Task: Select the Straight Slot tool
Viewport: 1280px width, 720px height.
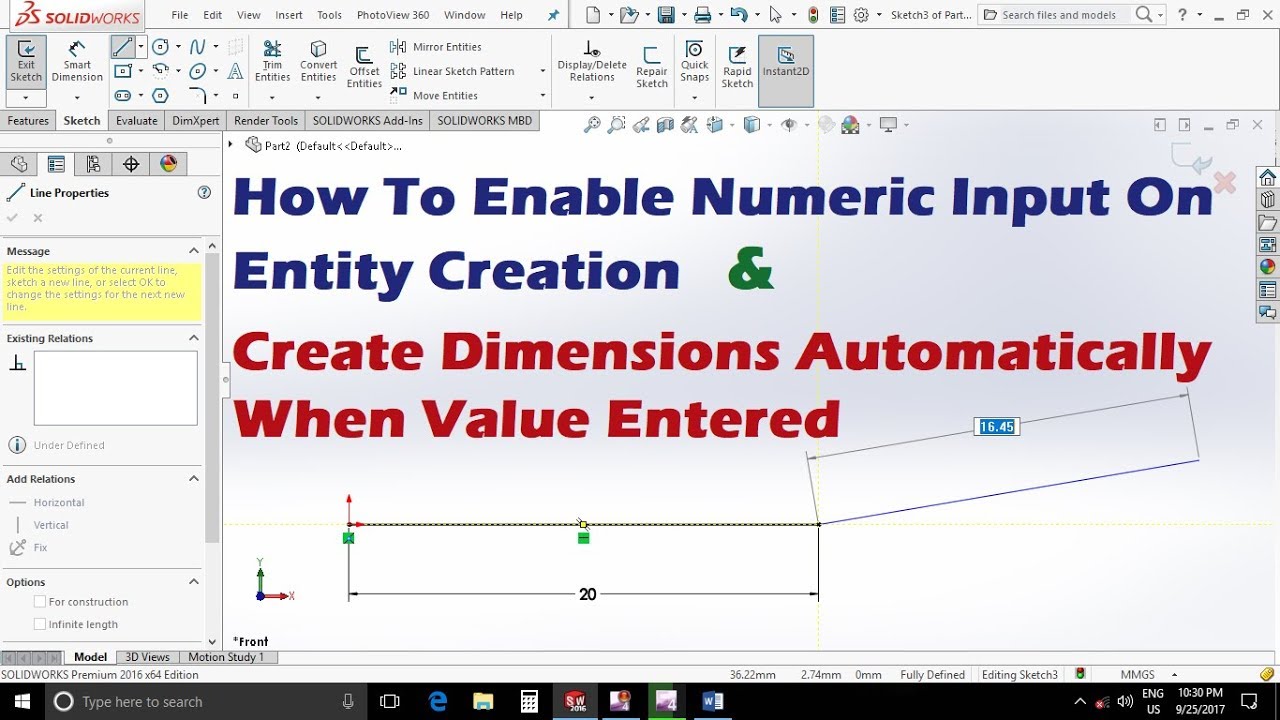Action: 122,95
